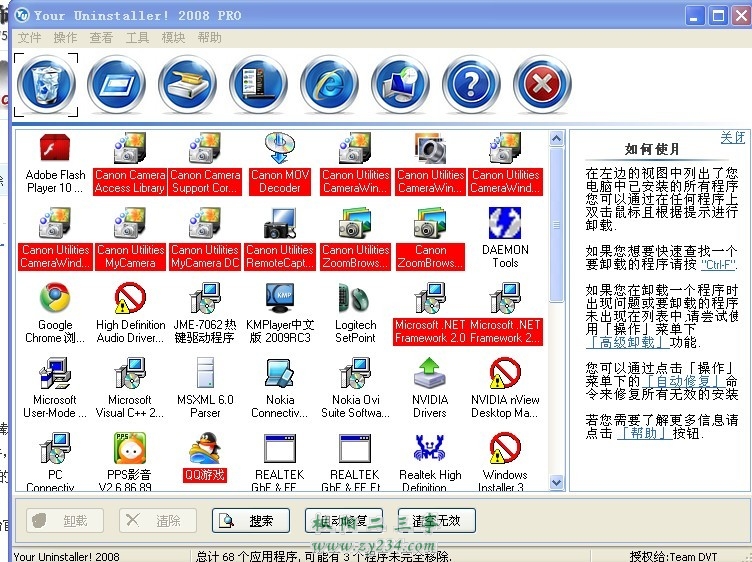Select Canon Utilities RemoteCapture entry
This screenshot has height=562, width=752.
[x=280, y=238]
